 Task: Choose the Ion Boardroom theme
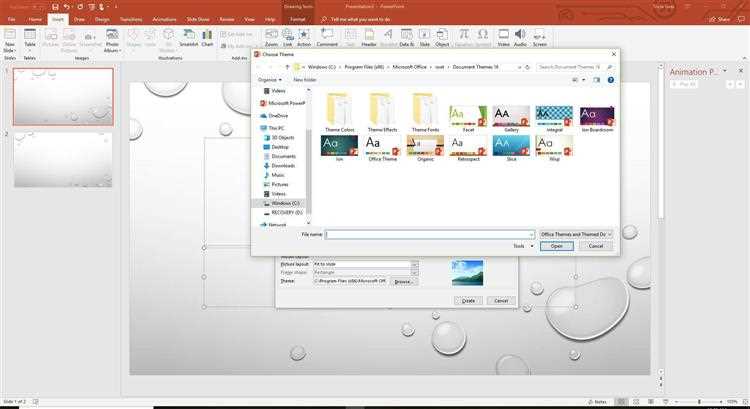(553, 118)
